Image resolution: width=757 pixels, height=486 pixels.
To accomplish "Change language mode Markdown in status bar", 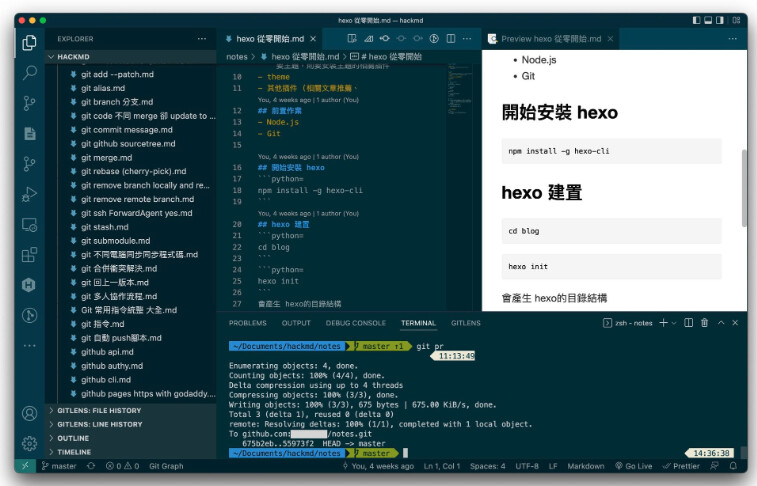I will click(x=586, y=466).
